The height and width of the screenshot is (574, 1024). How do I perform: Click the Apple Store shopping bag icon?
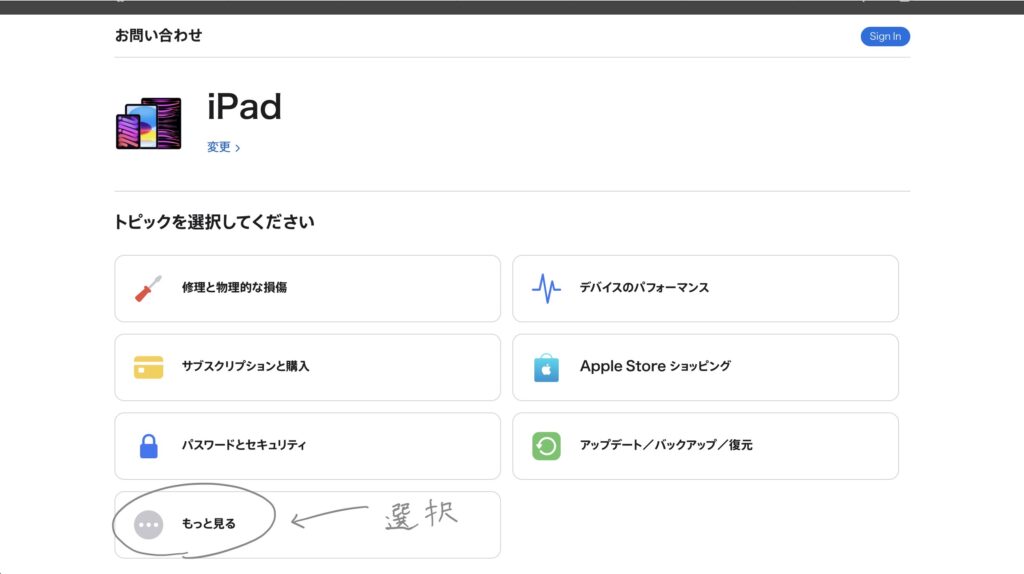click(x=546, y=367)
